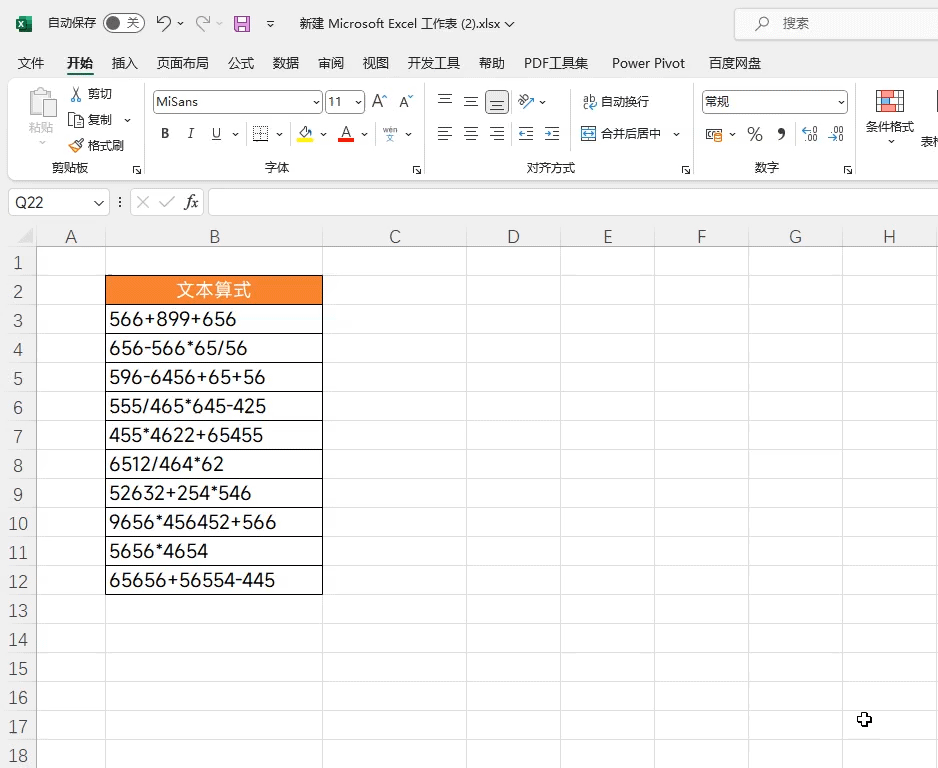Toggle Bold formatting
The image size is (938, 768).
165,133
